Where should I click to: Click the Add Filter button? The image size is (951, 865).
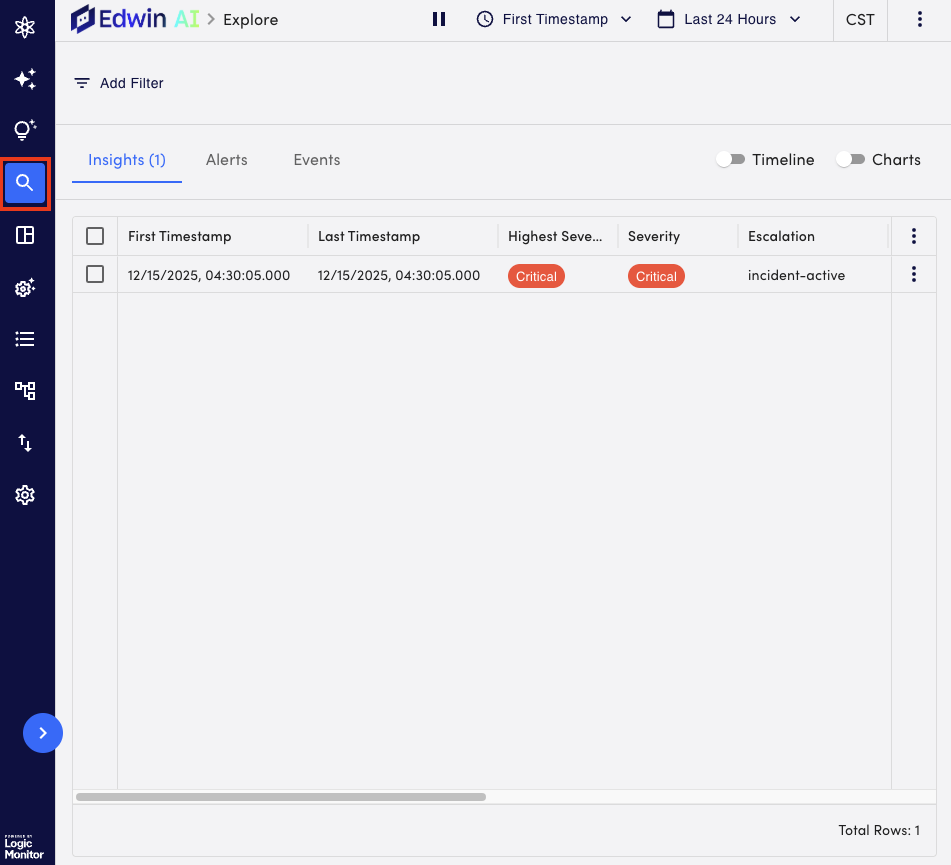click(118, 83)
